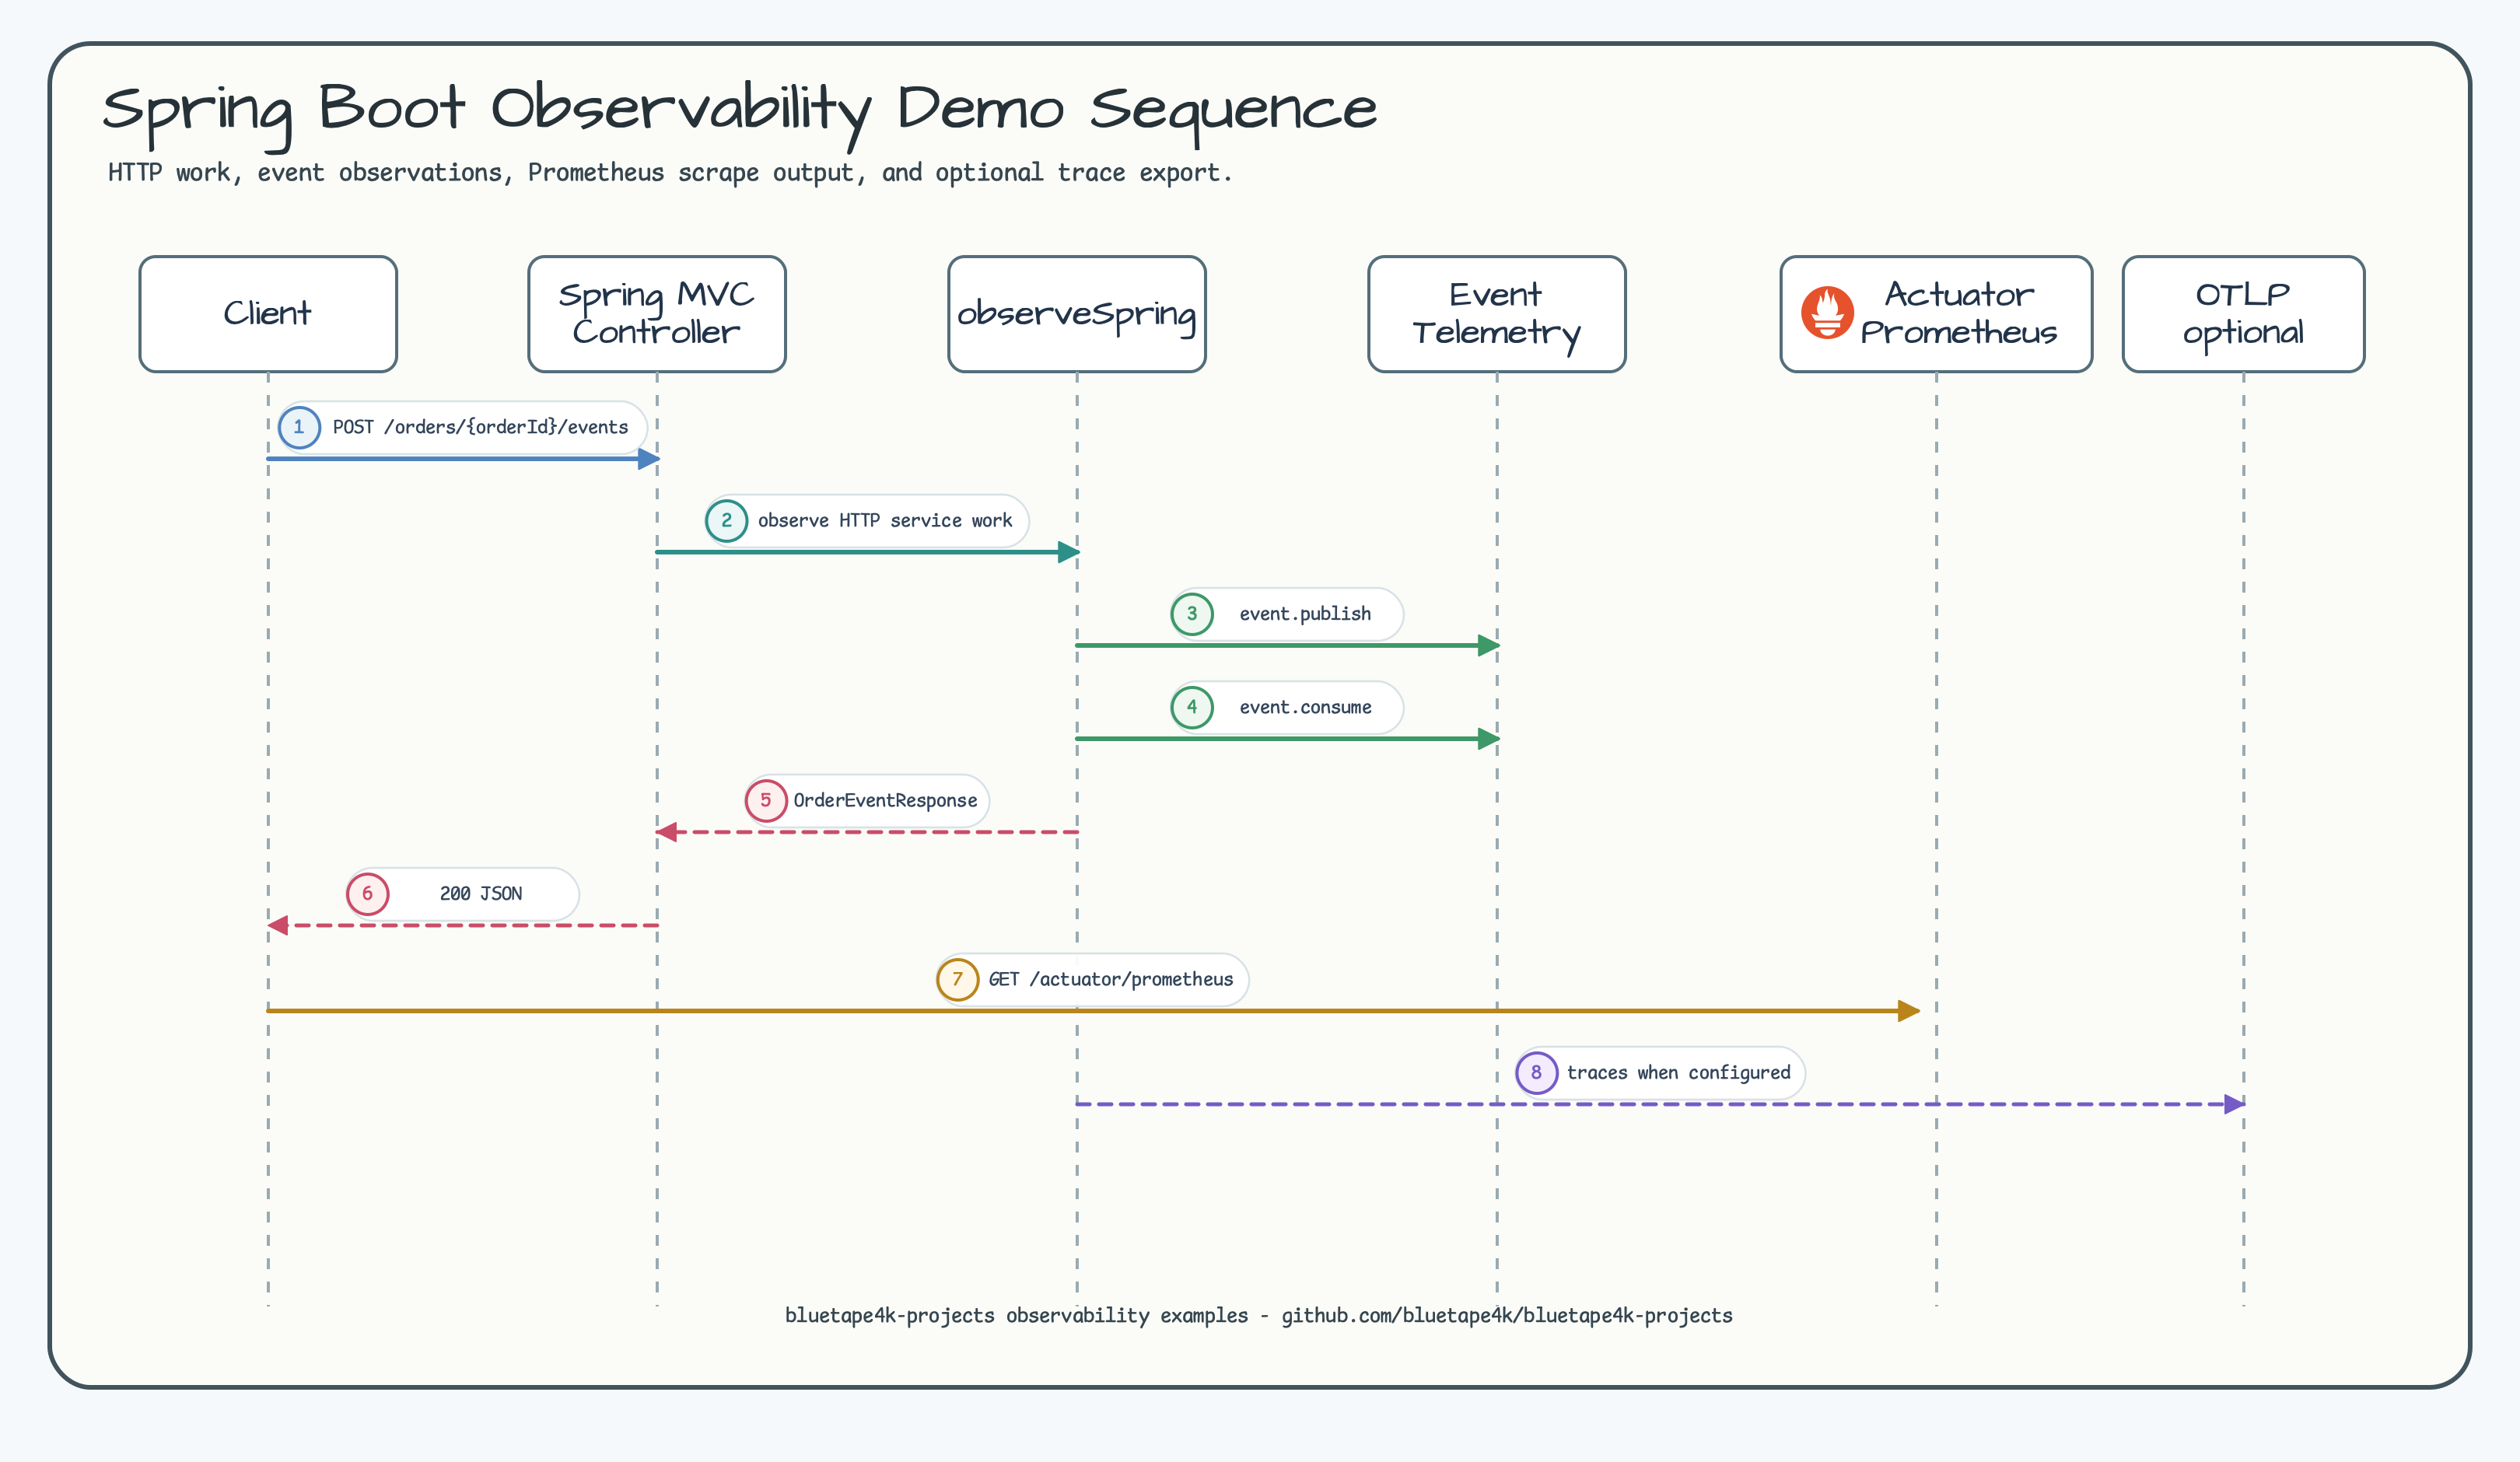2520x1462 pixels.
Task: Click the step 8 number circle
Action: [1537, 1073]
